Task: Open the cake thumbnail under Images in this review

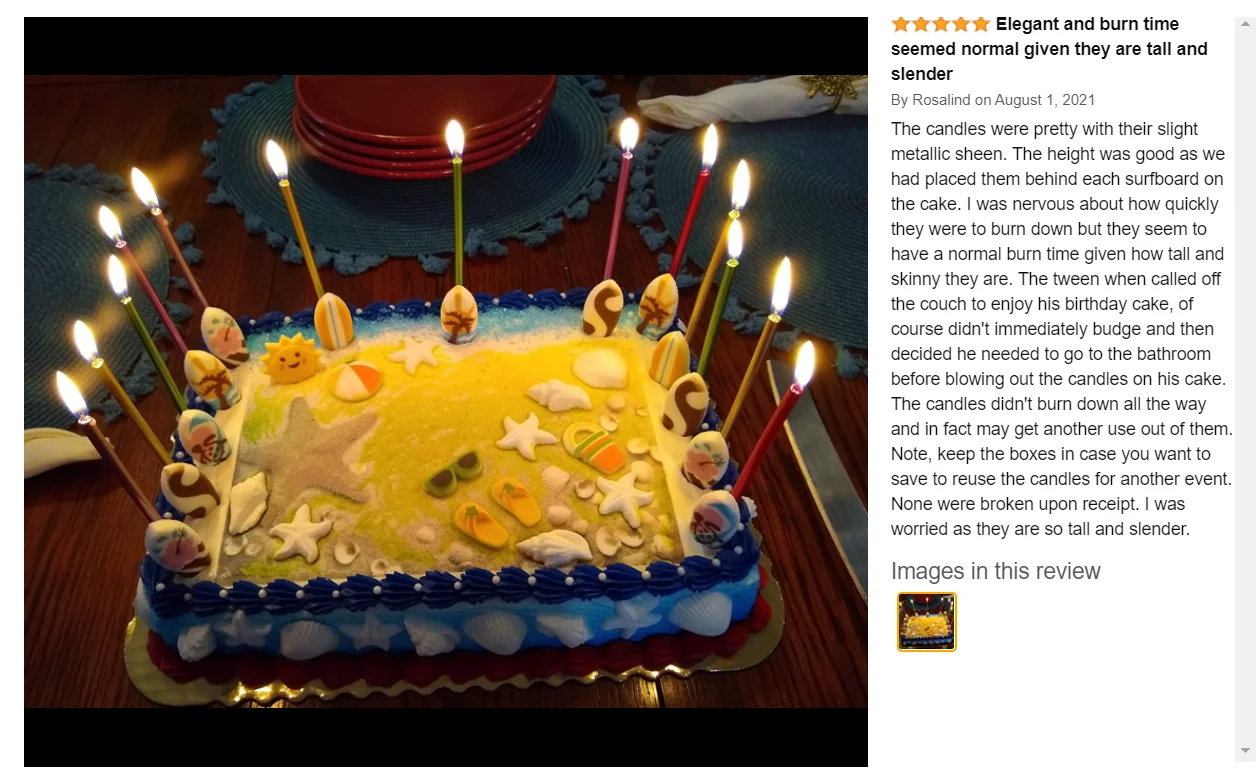Action: [926, 622]
